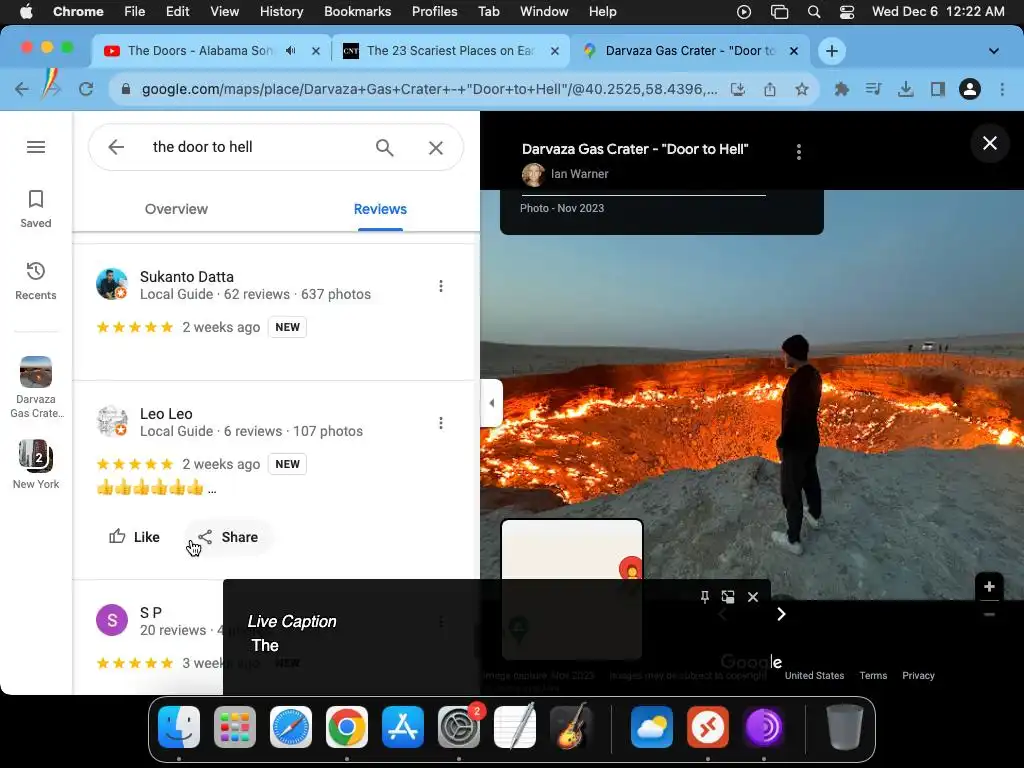Screen dimensions: 1024x768
Task: Open Sukanto Datta reviewer profile name
Action: (187, 277)
